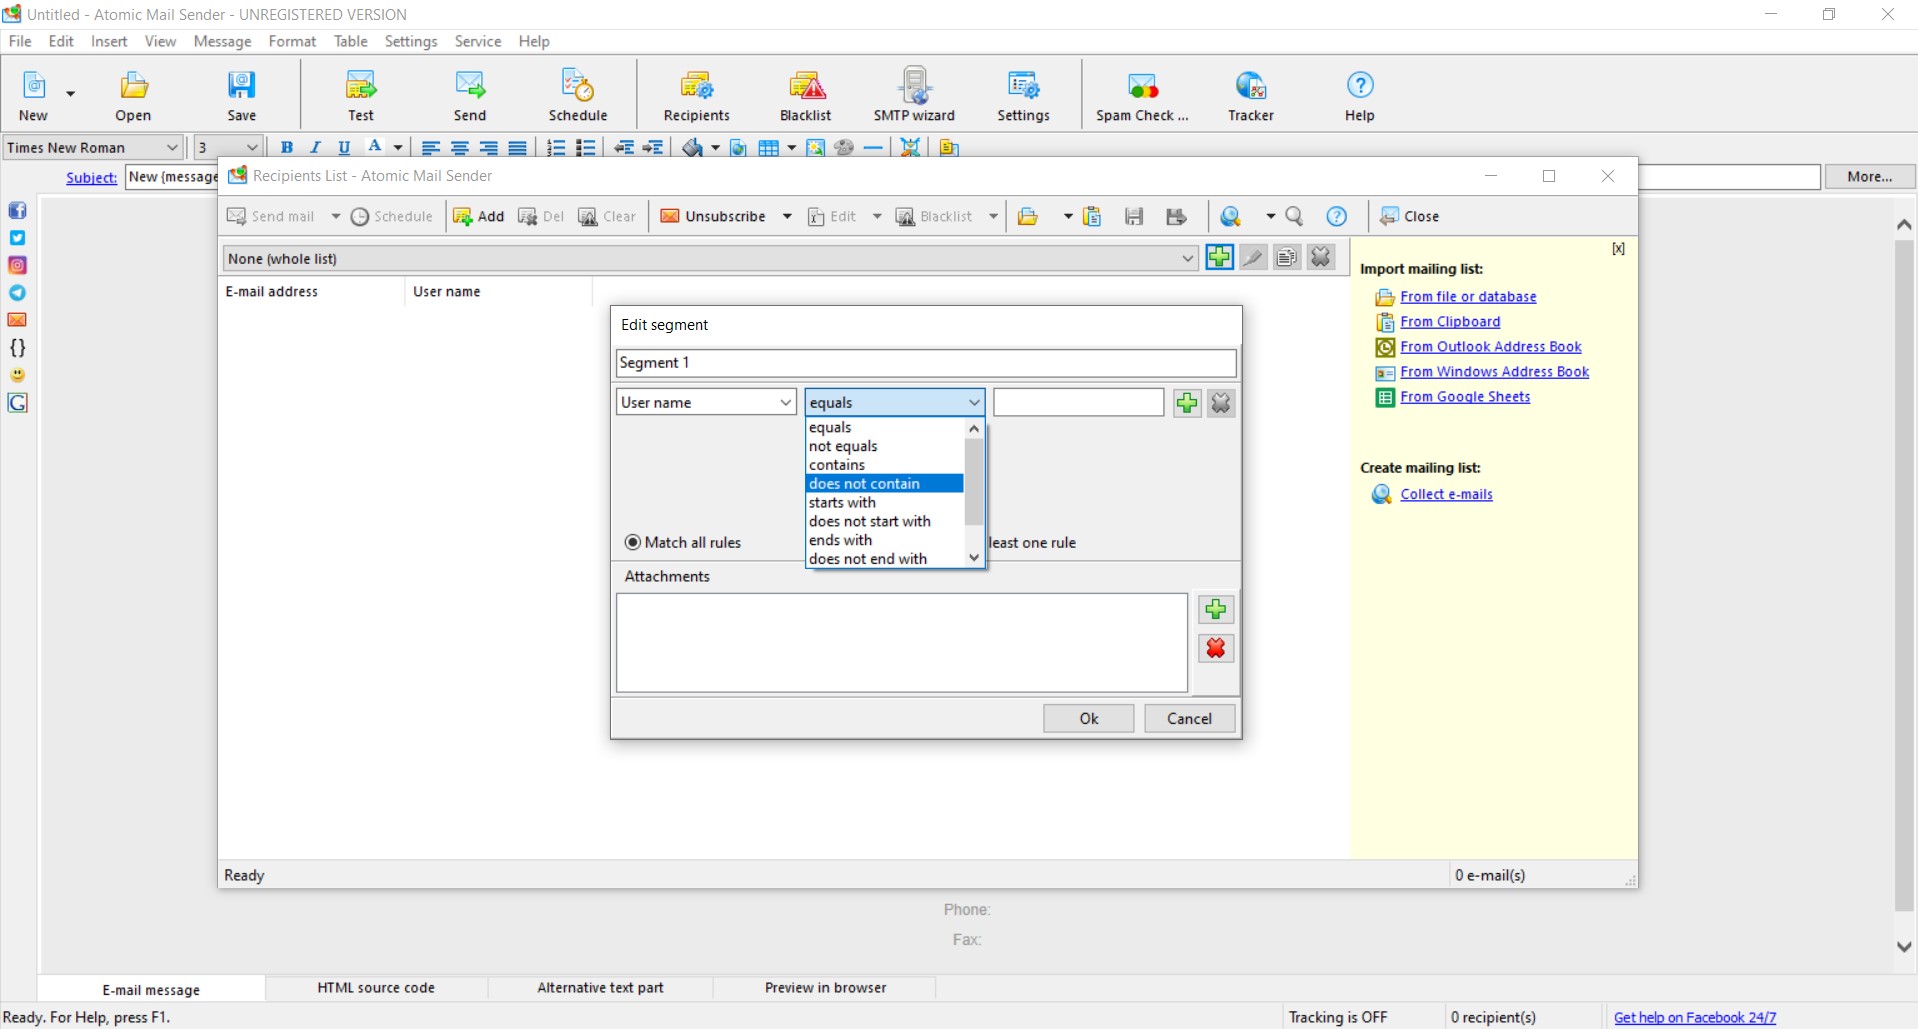Add a rule with green plus in Edit segment
This screenshot has height=1029, width=1918.
click(1187, 403)
